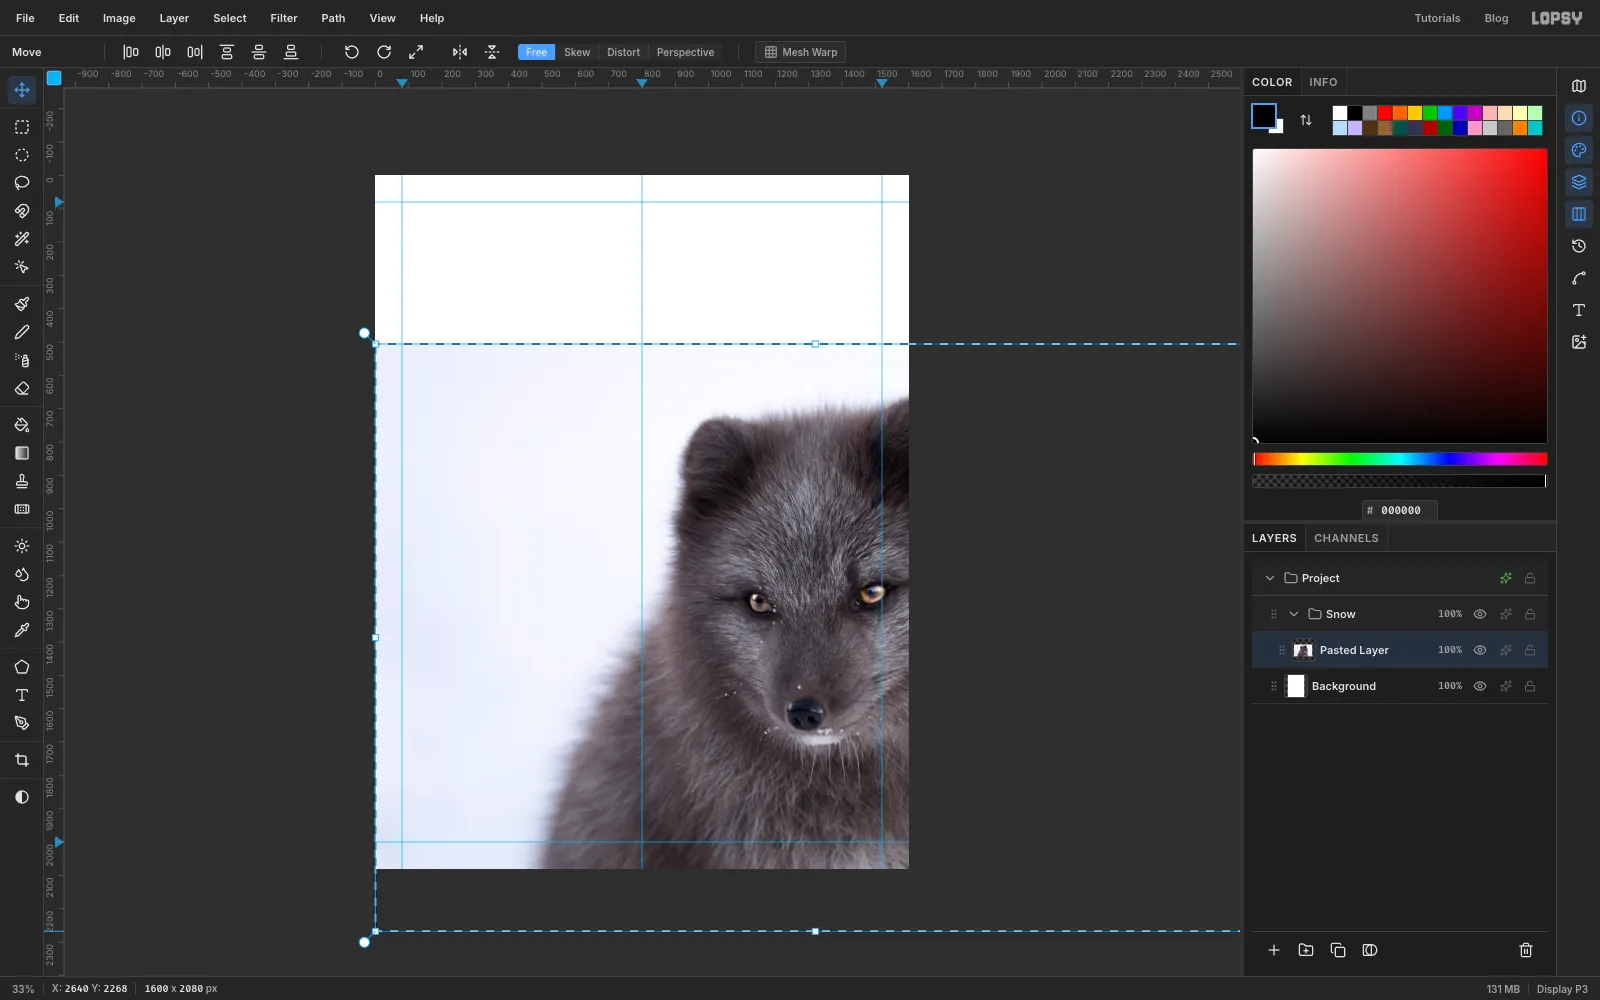The image size is (1600, 1000).
Task: Pick the red swatch in palette
Action: tap(1385, 113)
